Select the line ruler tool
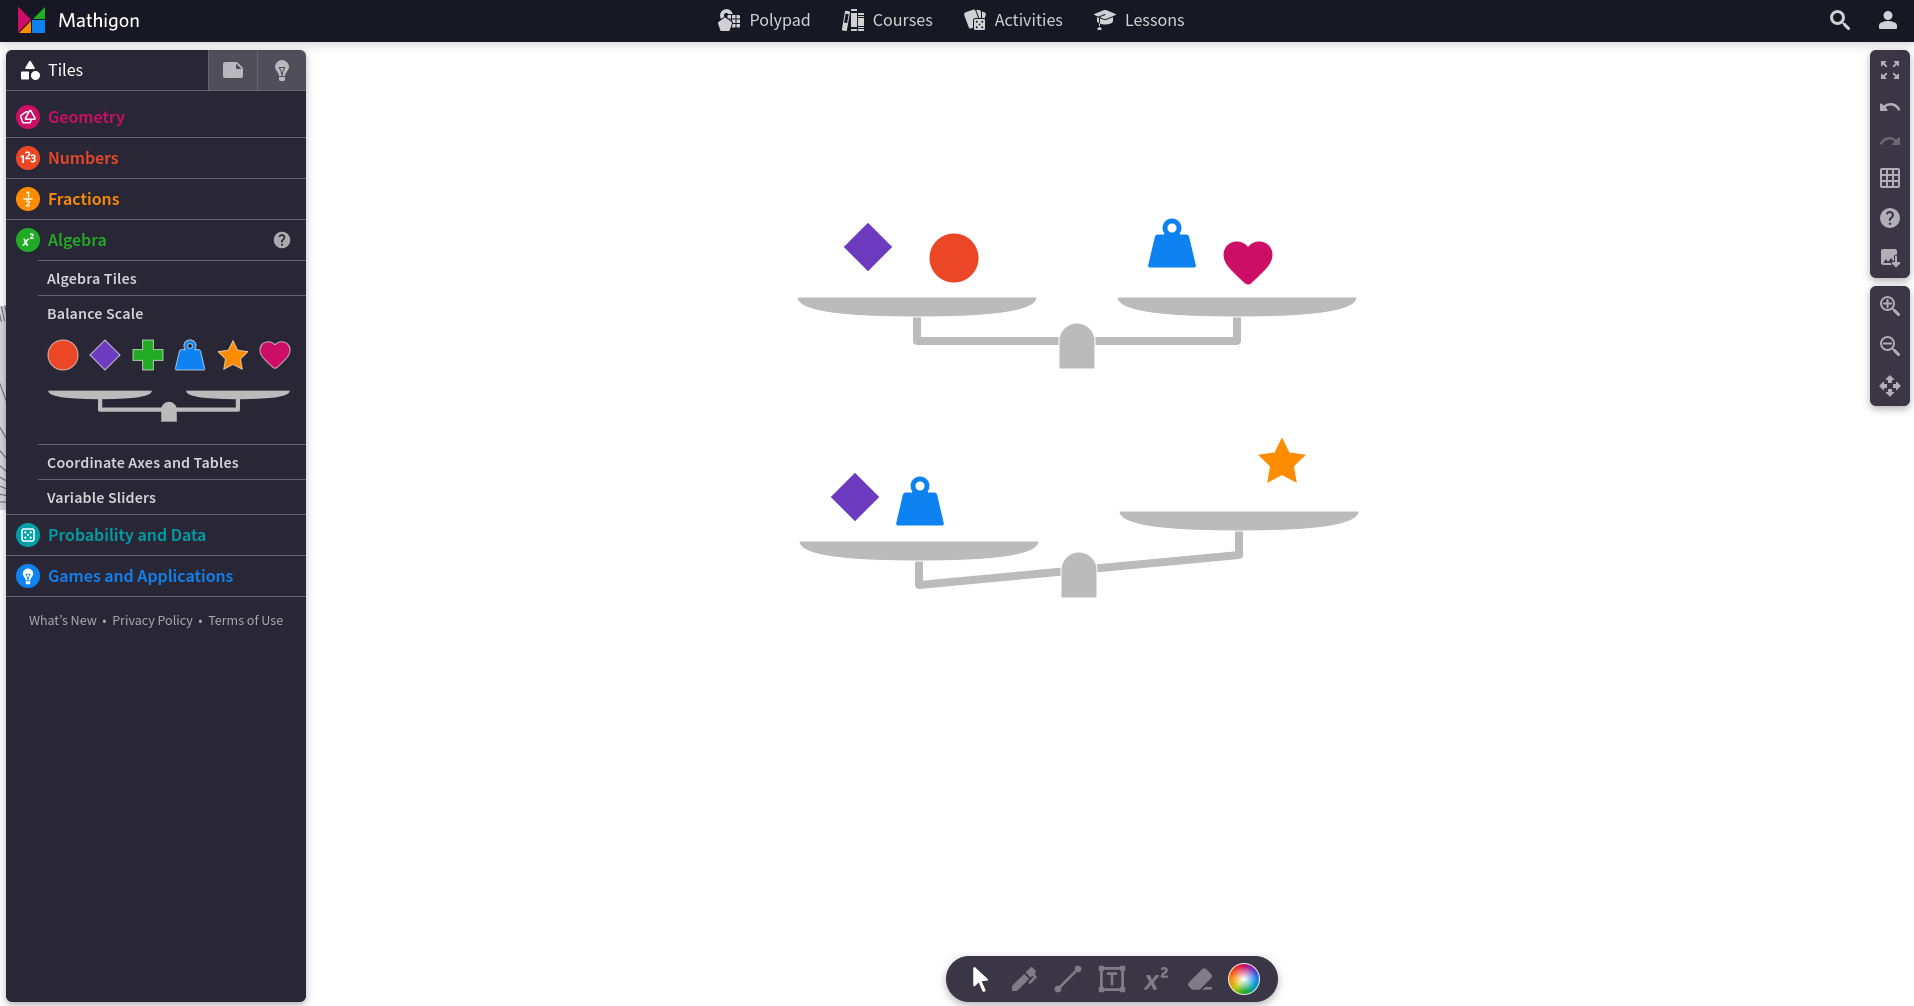The image size is (1914, 1006). tap(1068, 979)
